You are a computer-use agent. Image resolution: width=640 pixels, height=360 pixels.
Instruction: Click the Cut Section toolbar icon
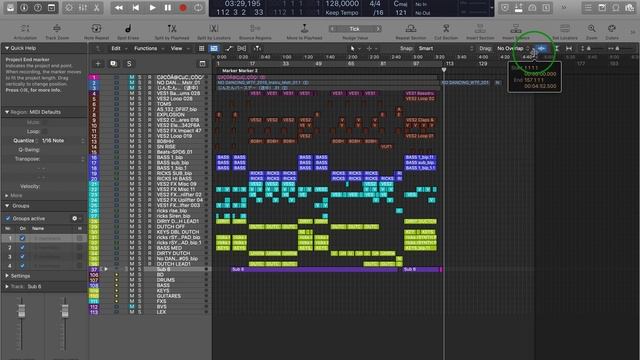(446, 29)
